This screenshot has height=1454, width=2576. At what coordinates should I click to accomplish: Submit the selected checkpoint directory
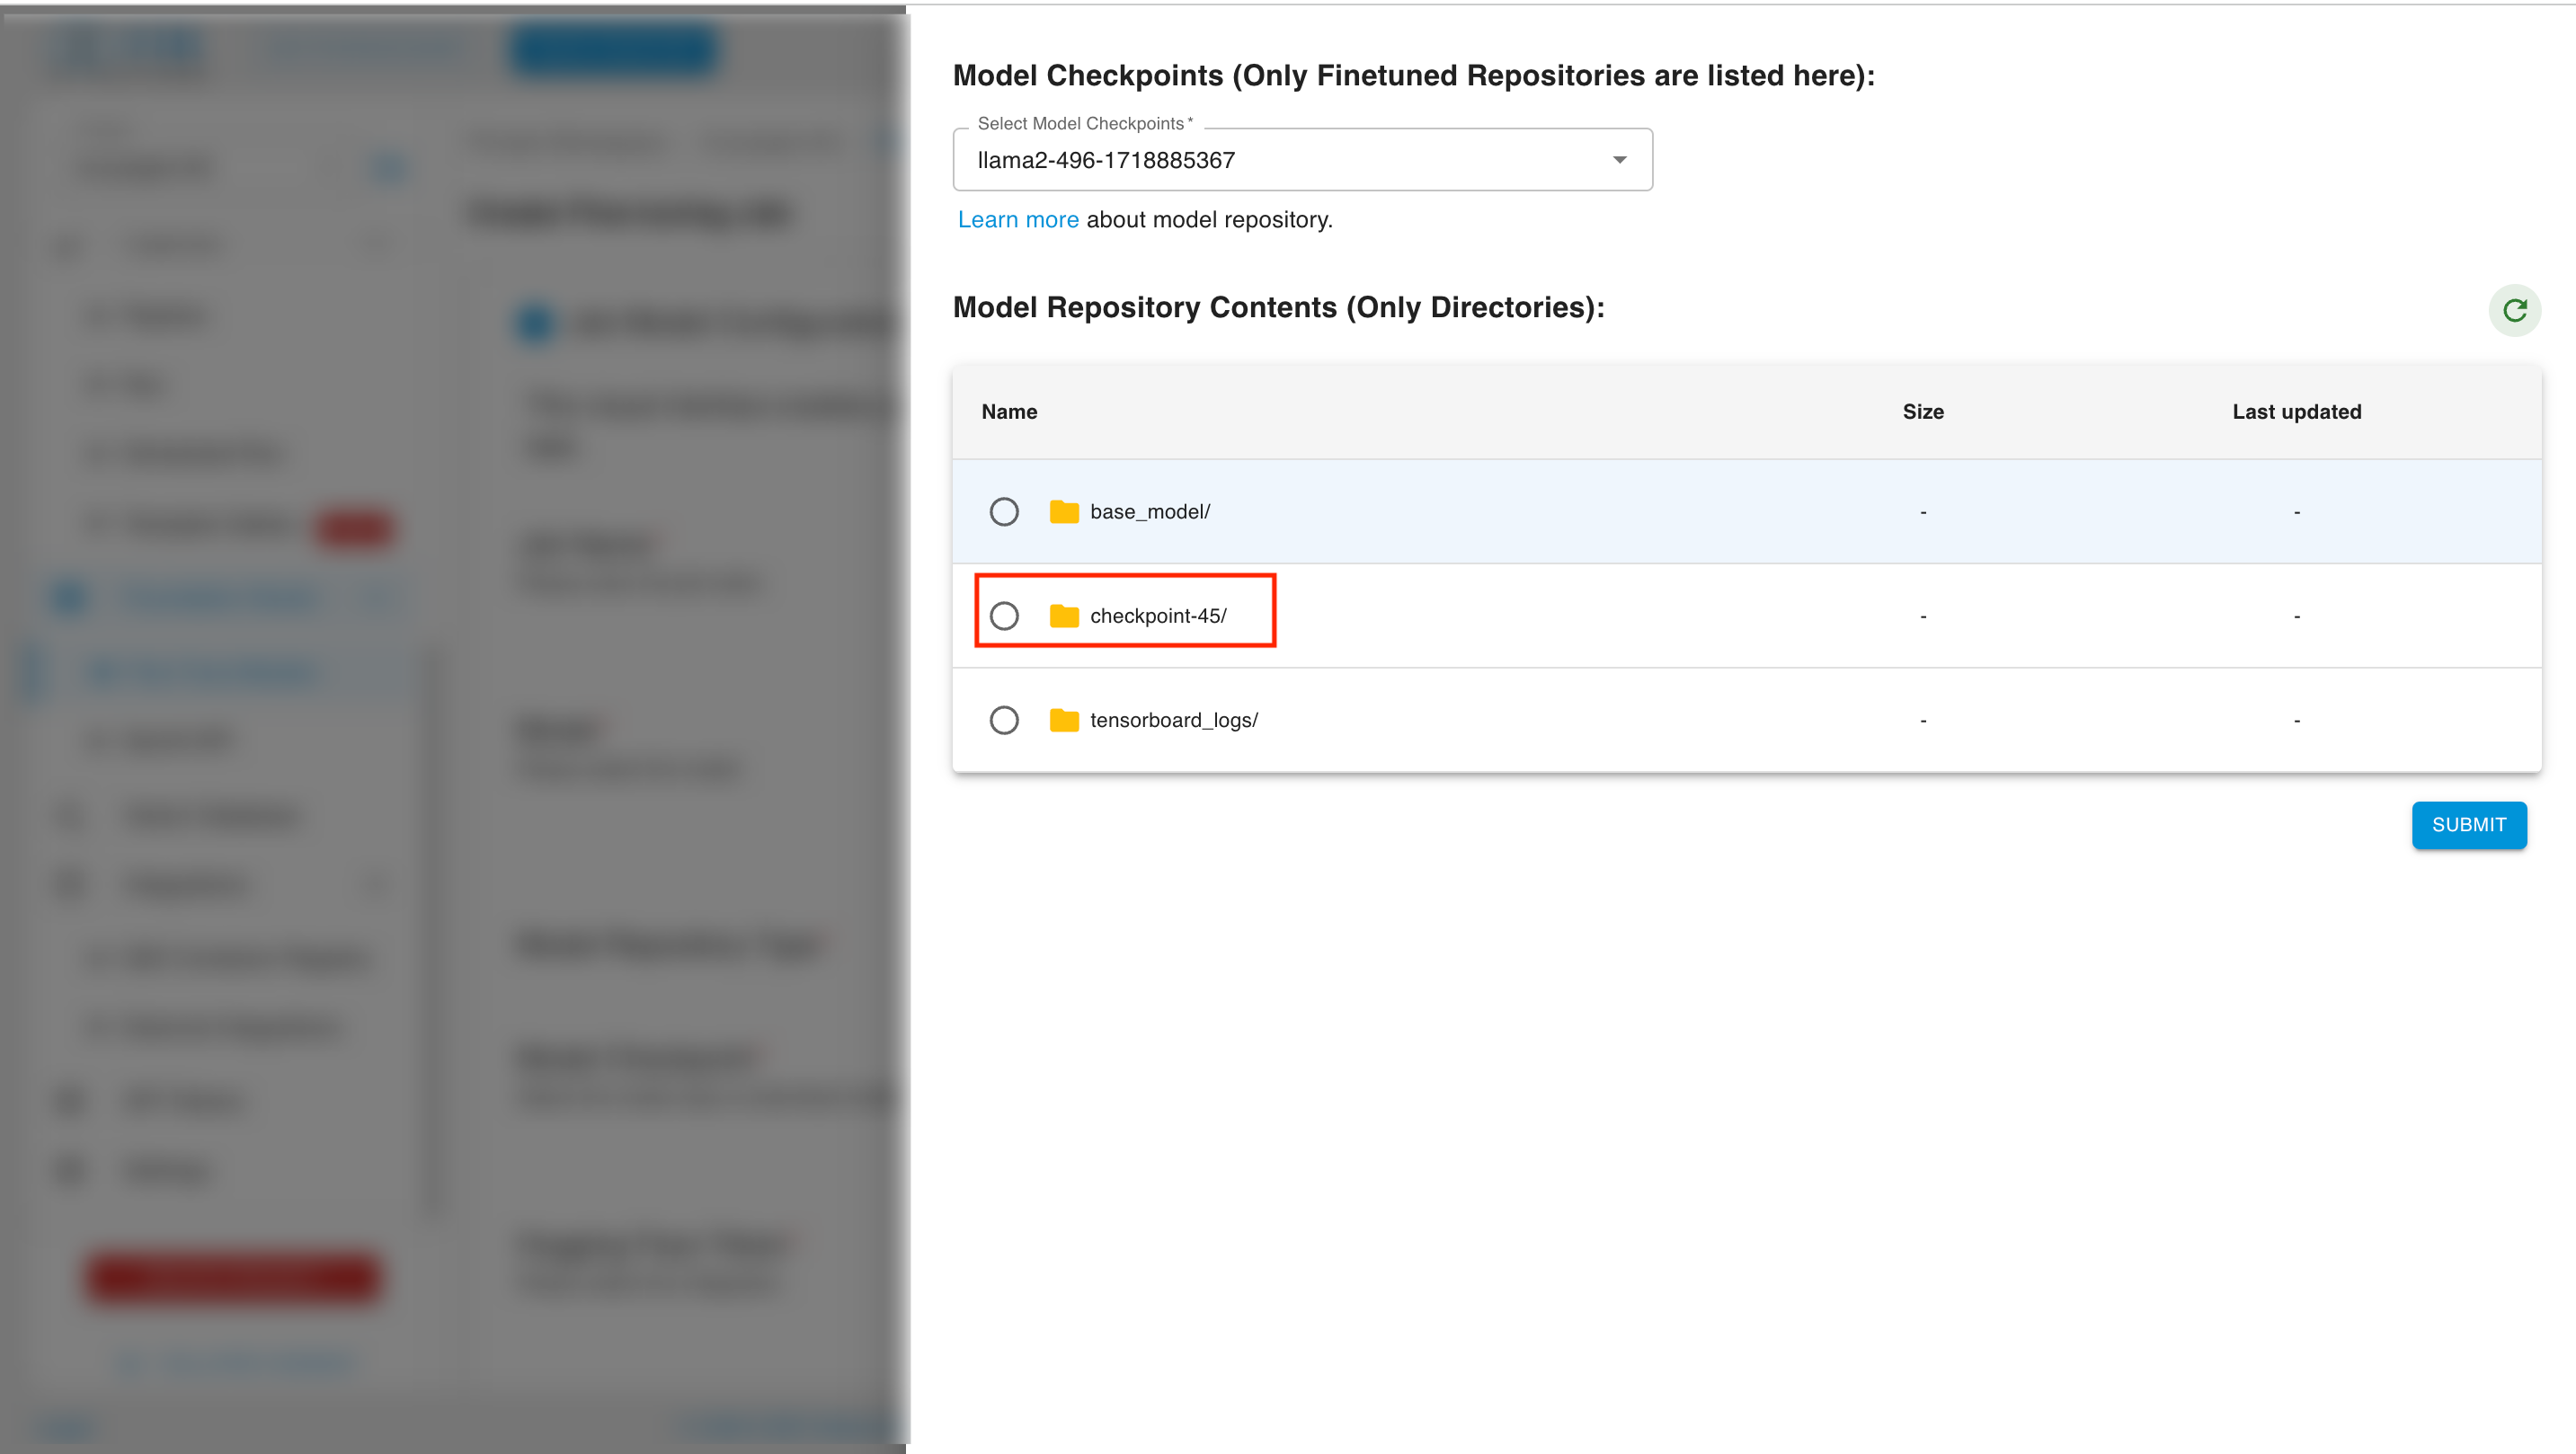pos(2468,825)
